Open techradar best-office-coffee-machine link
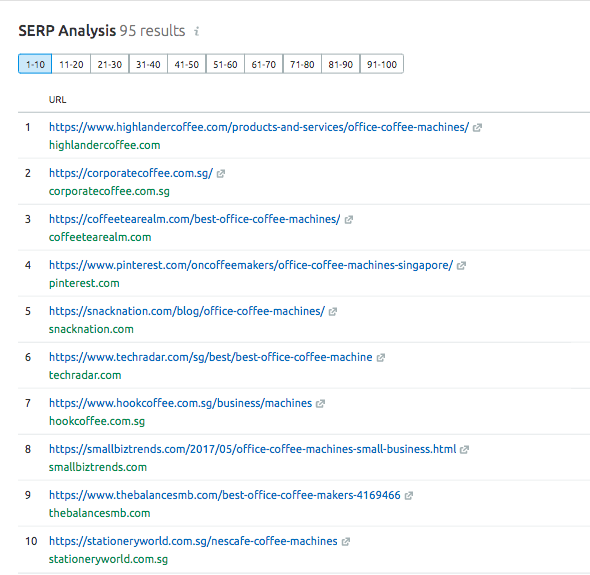Image resolution: width=590 pixels, height=575 pixels. (x=210, y=357)
